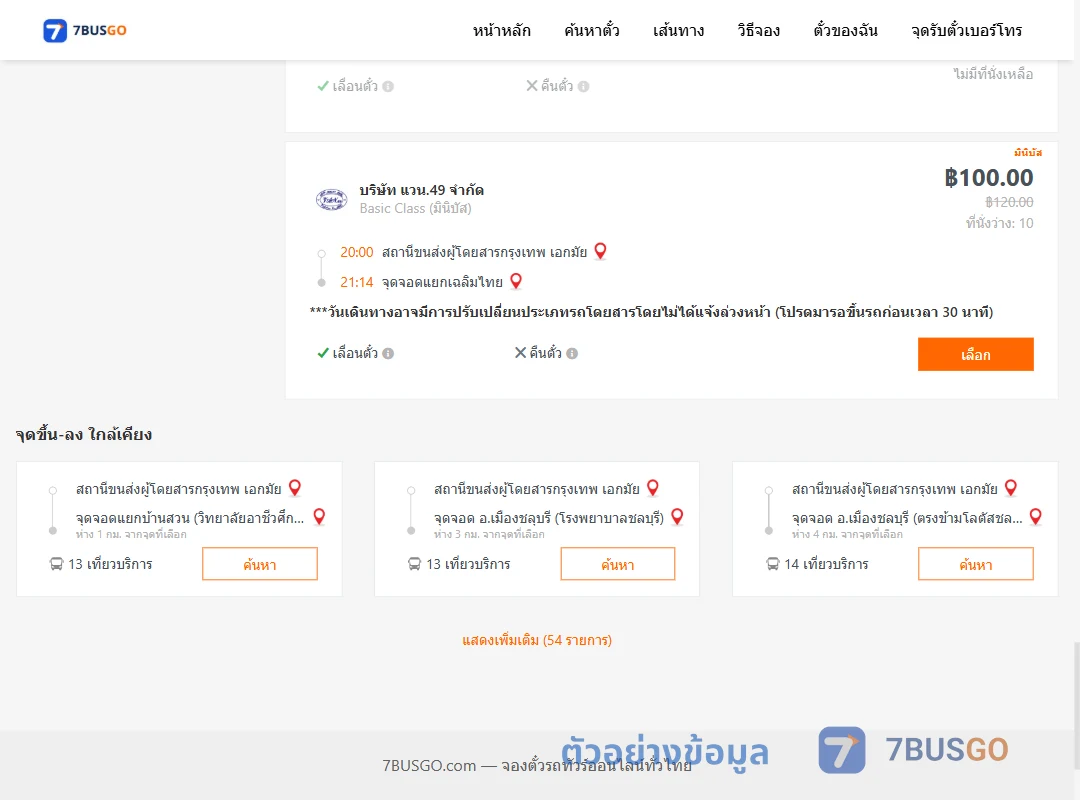Show map pin for จุดจอดแยกเฉลิมไทย at 21:14
The height and width of the screenshot is (800, 1080).
click(516, 280)
